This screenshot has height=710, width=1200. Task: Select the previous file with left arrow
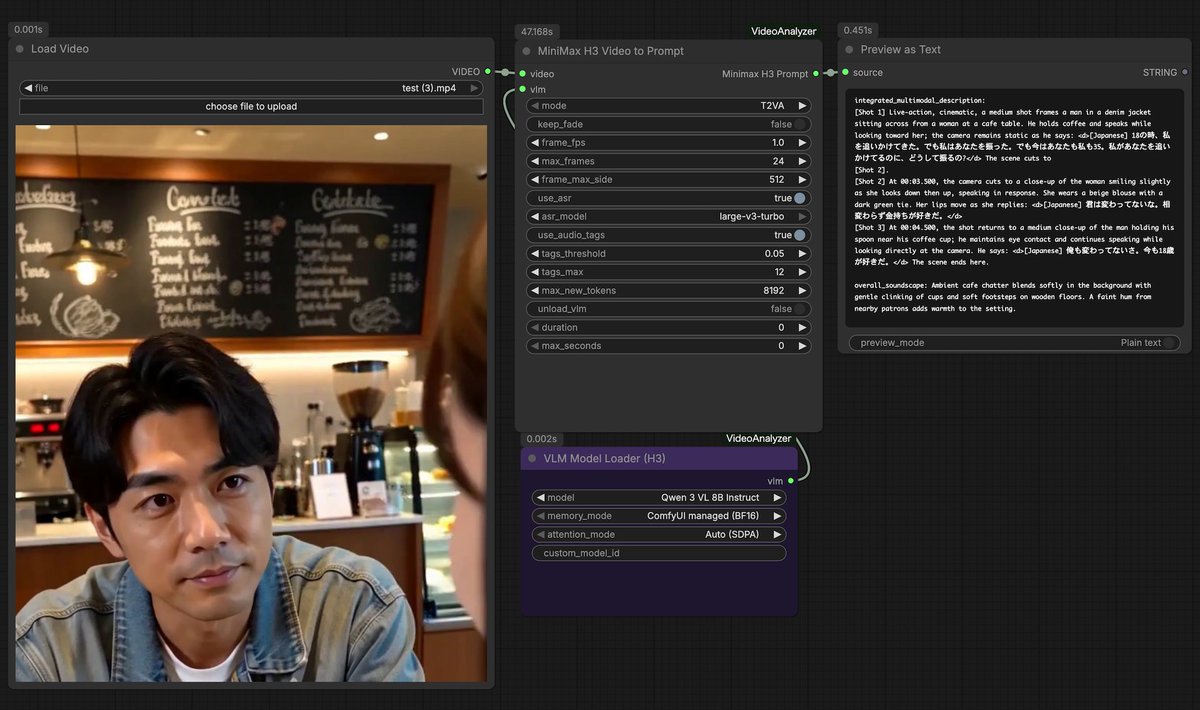[x=27, y=88]
